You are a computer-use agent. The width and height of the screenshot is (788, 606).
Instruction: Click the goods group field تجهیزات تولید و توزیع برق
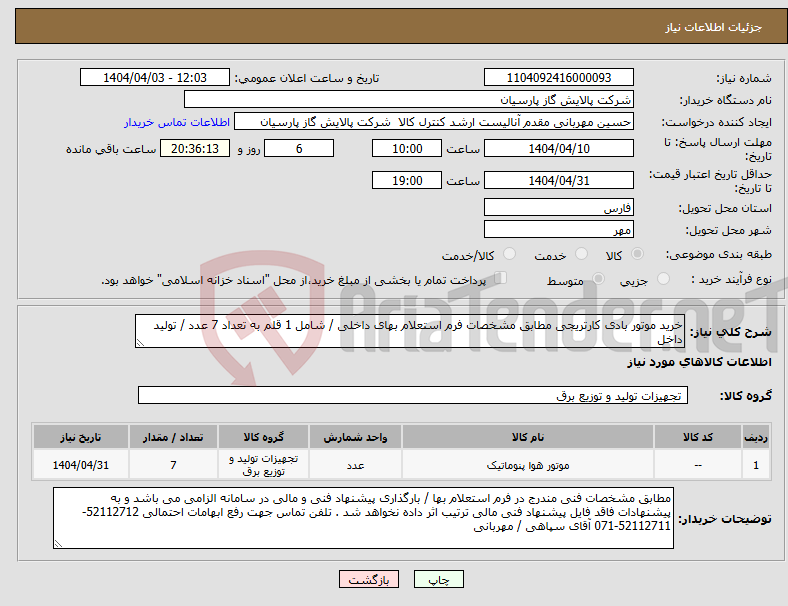coord(413,395)
